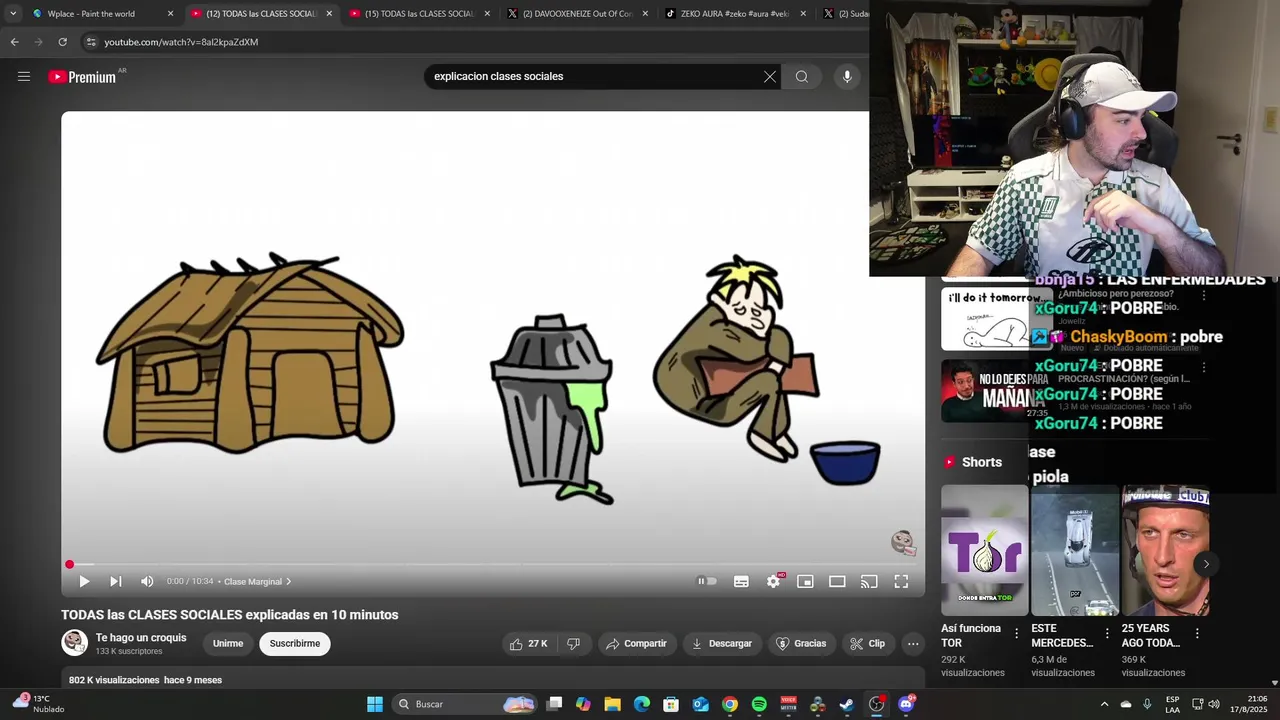Open browser tab search dropdown
1280x720 pixels.
coord(13,14)
